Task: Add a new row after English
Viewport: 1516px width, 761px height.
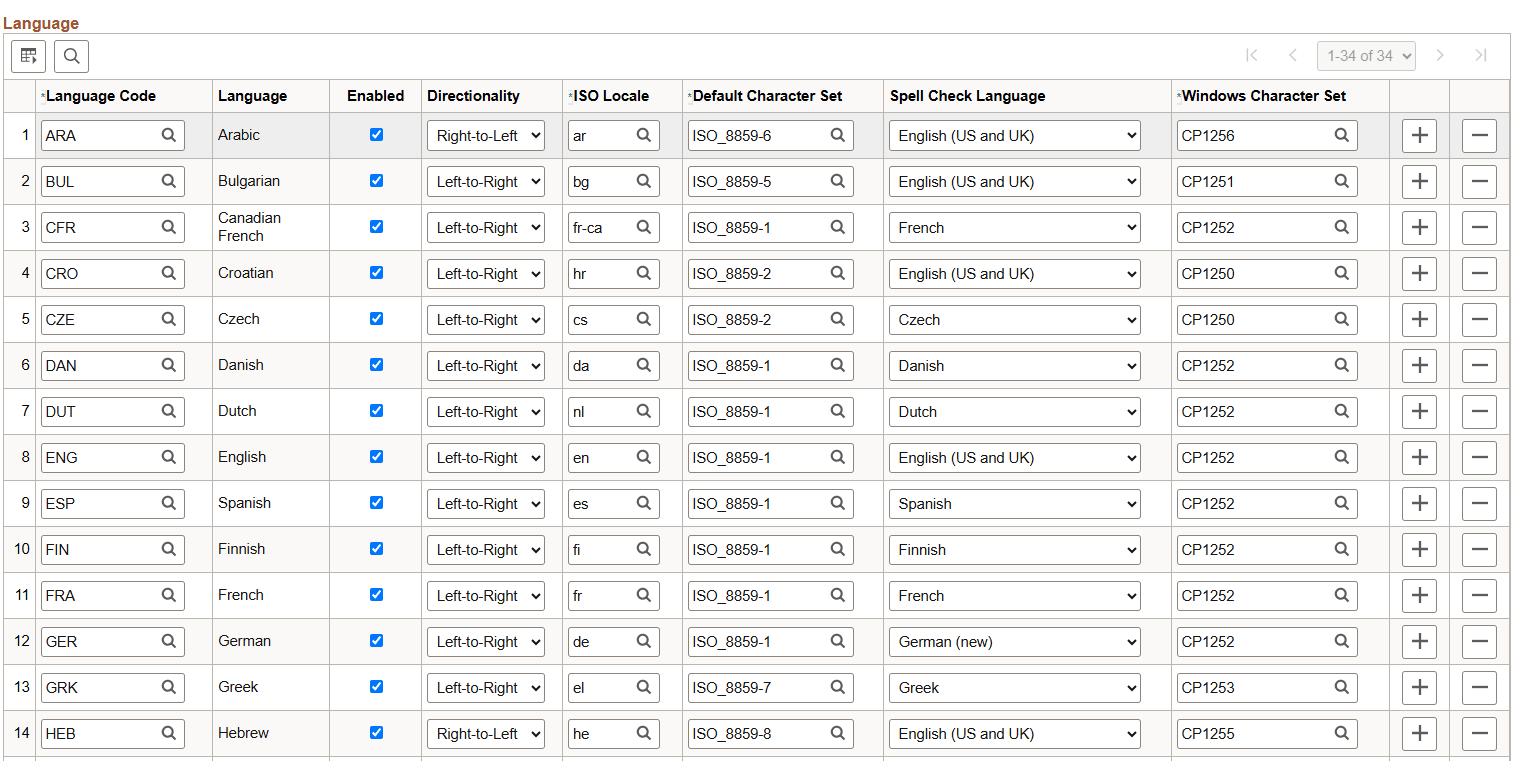Action: pos(1419,457)
